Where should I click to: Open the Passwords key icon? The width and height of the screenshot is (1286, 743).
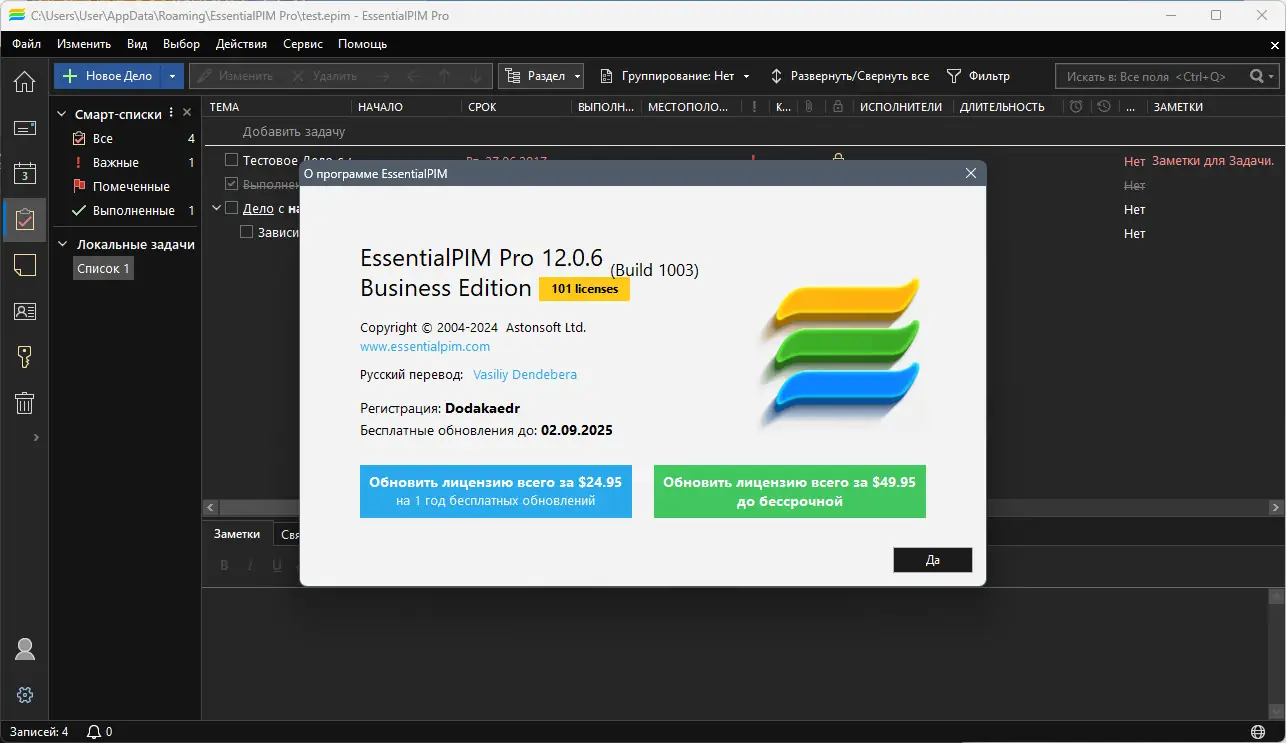coord(24,357)
